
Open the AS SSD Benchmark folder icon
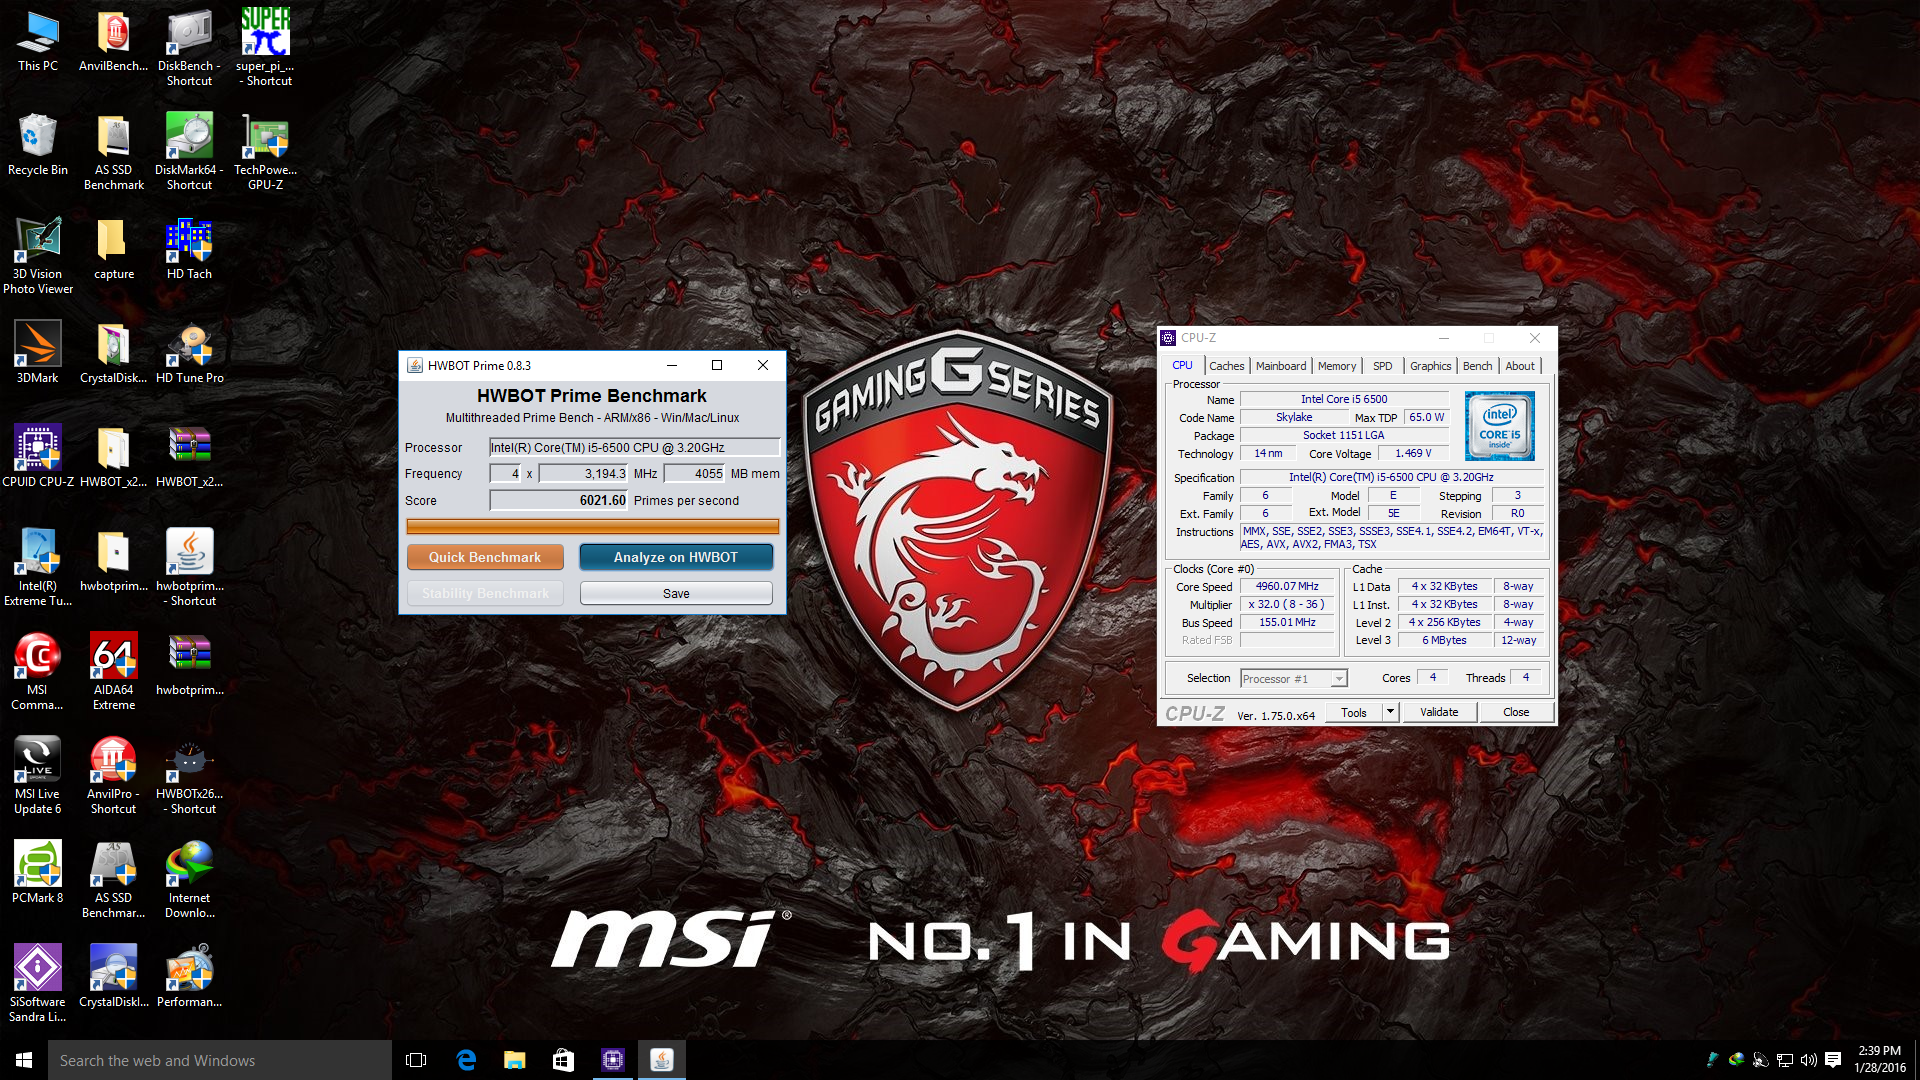[113, 152]
